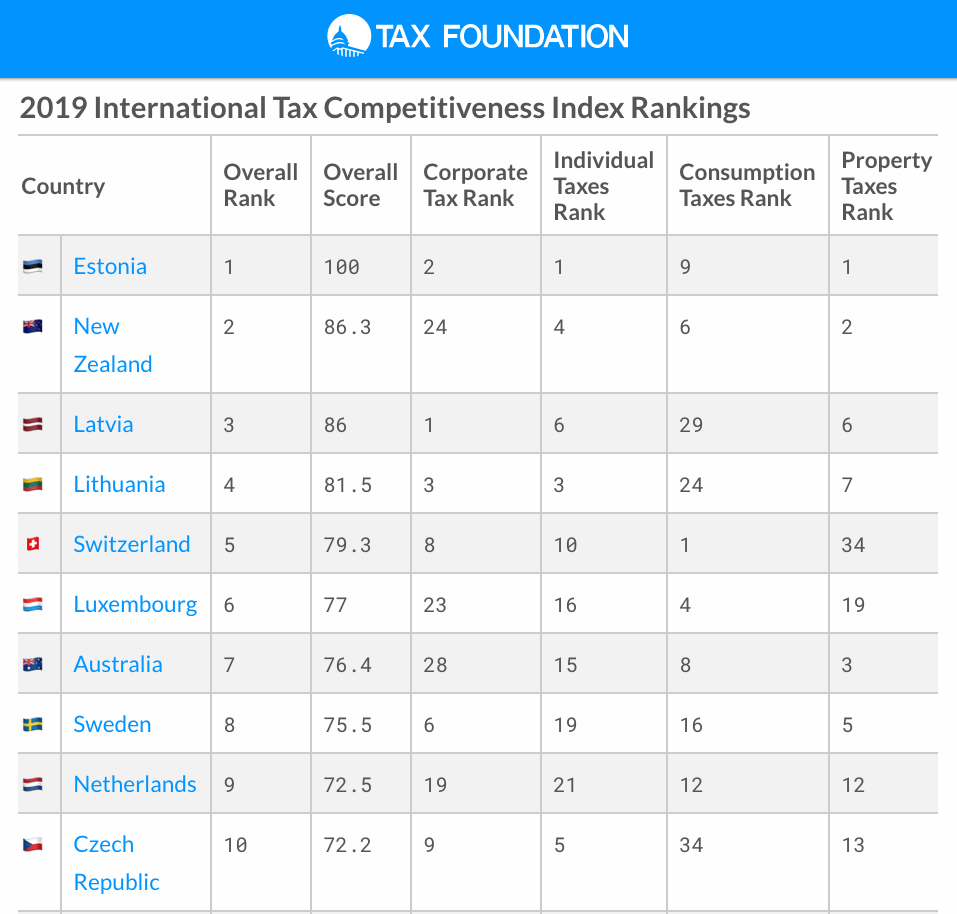Click the Czech Republic flag icon
This screenshot has width=957, height=914.
coord(33,844)
